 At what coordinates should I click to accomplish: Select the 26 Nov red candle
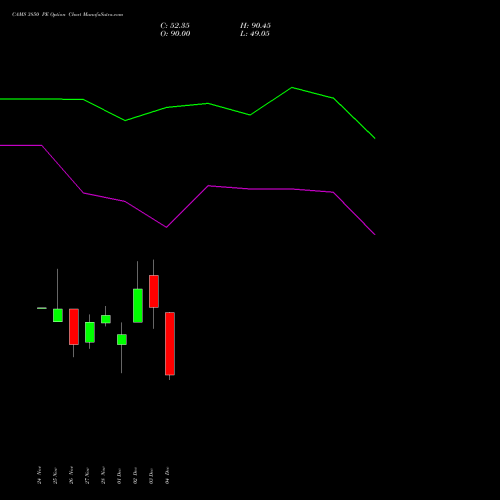tap(74, 327)
